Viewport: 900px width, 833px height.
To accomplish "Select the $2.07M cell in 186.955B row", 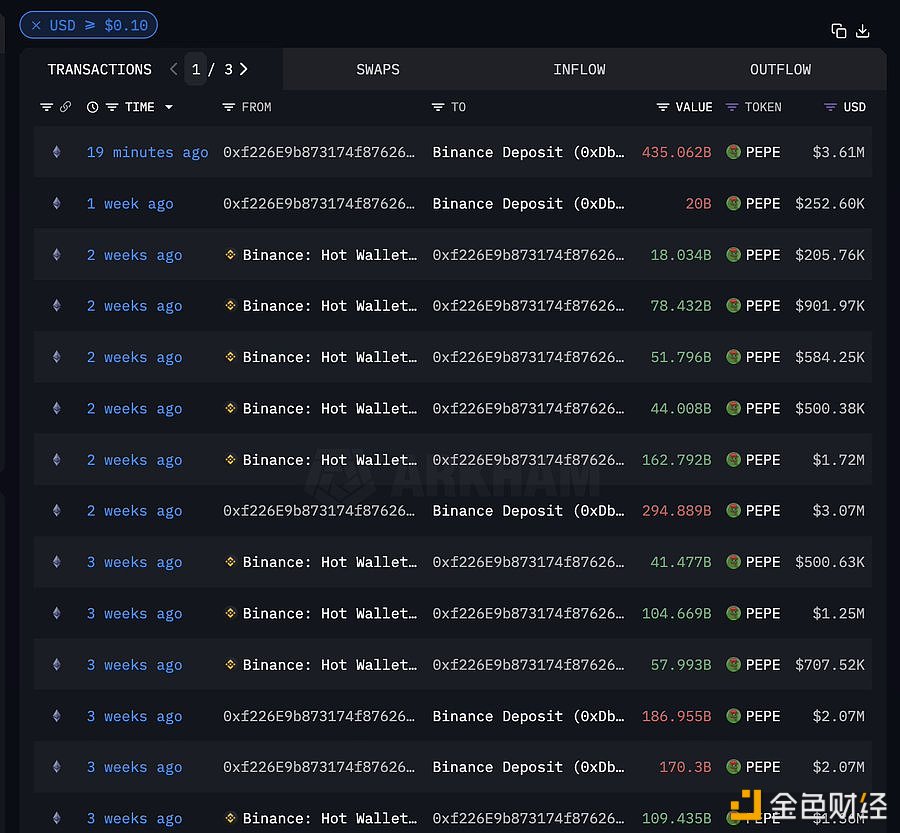I will pyautogui.click(x=839, y=716).
